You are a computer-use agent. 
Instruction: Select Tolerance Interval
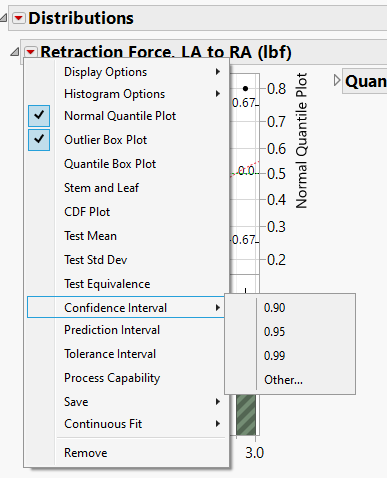tap(128, 354)
